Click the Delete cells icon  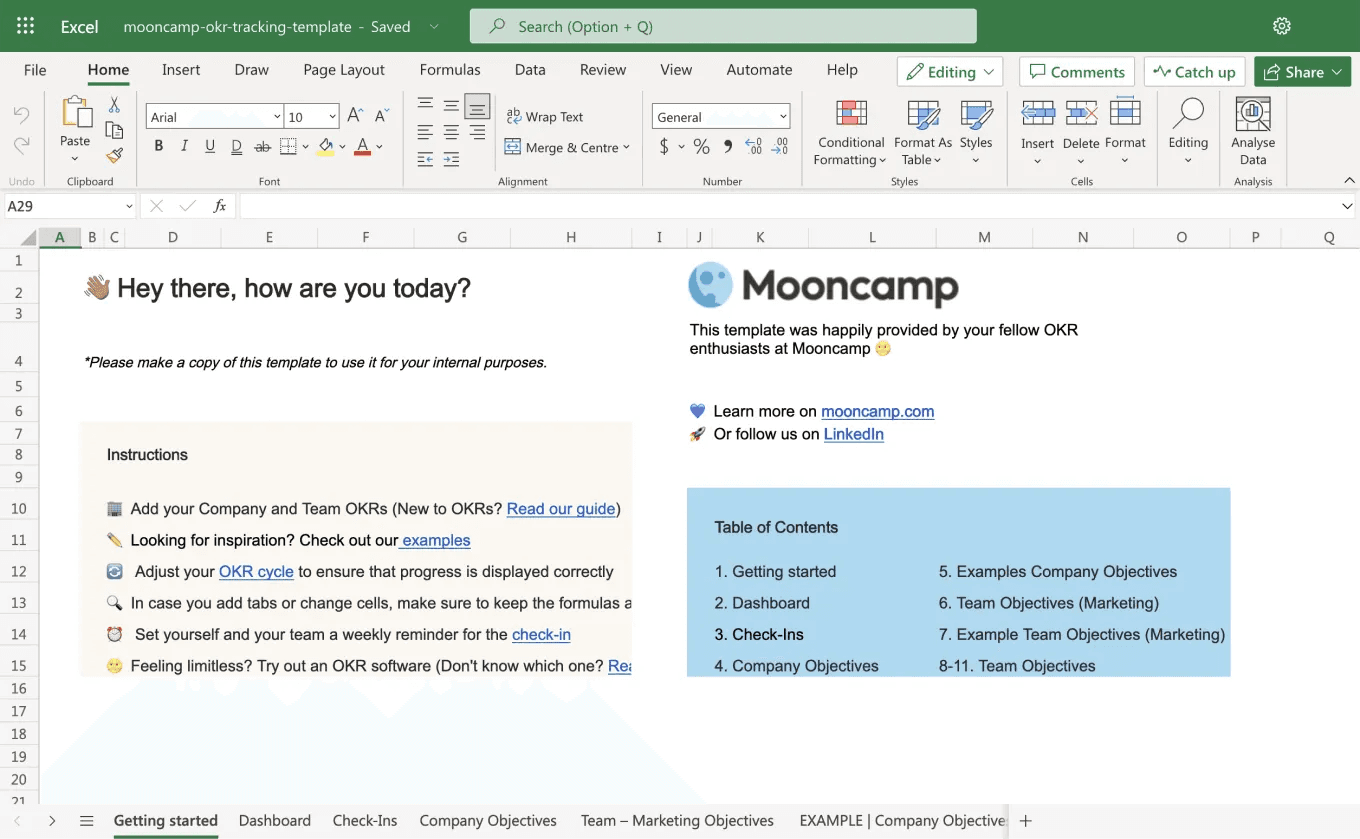tap(1081, 133)
